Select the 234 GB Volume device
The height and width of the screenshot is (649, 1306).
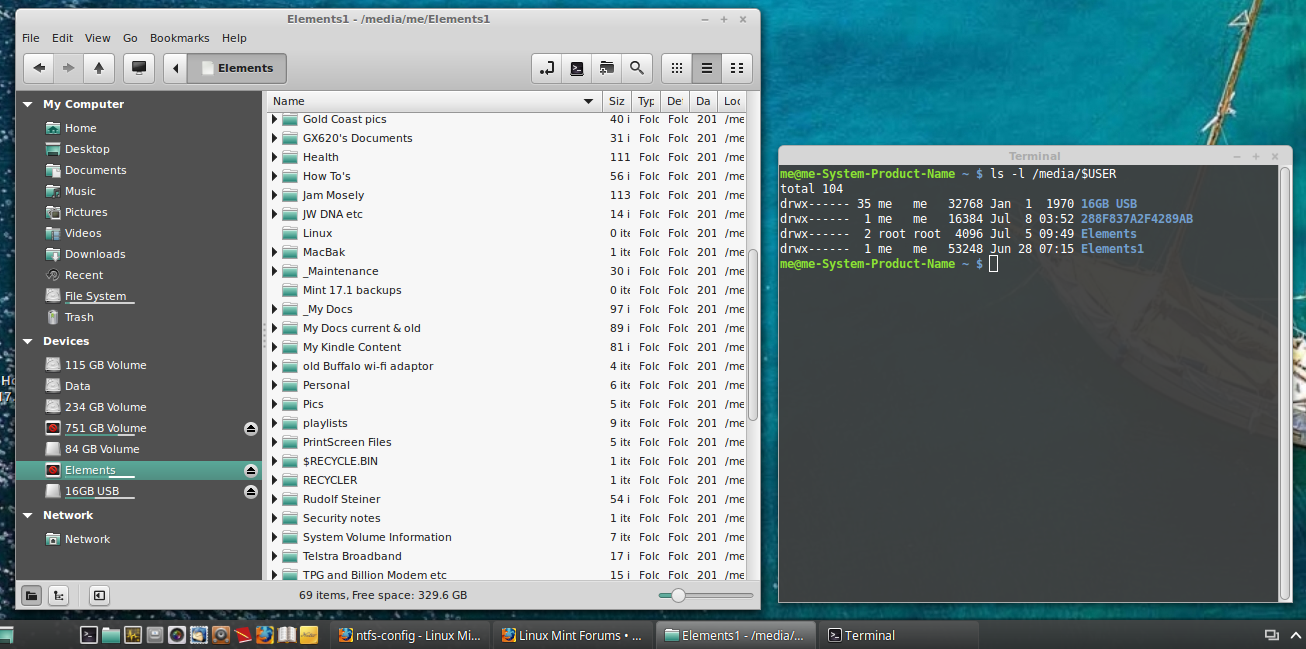click(105, 407)
